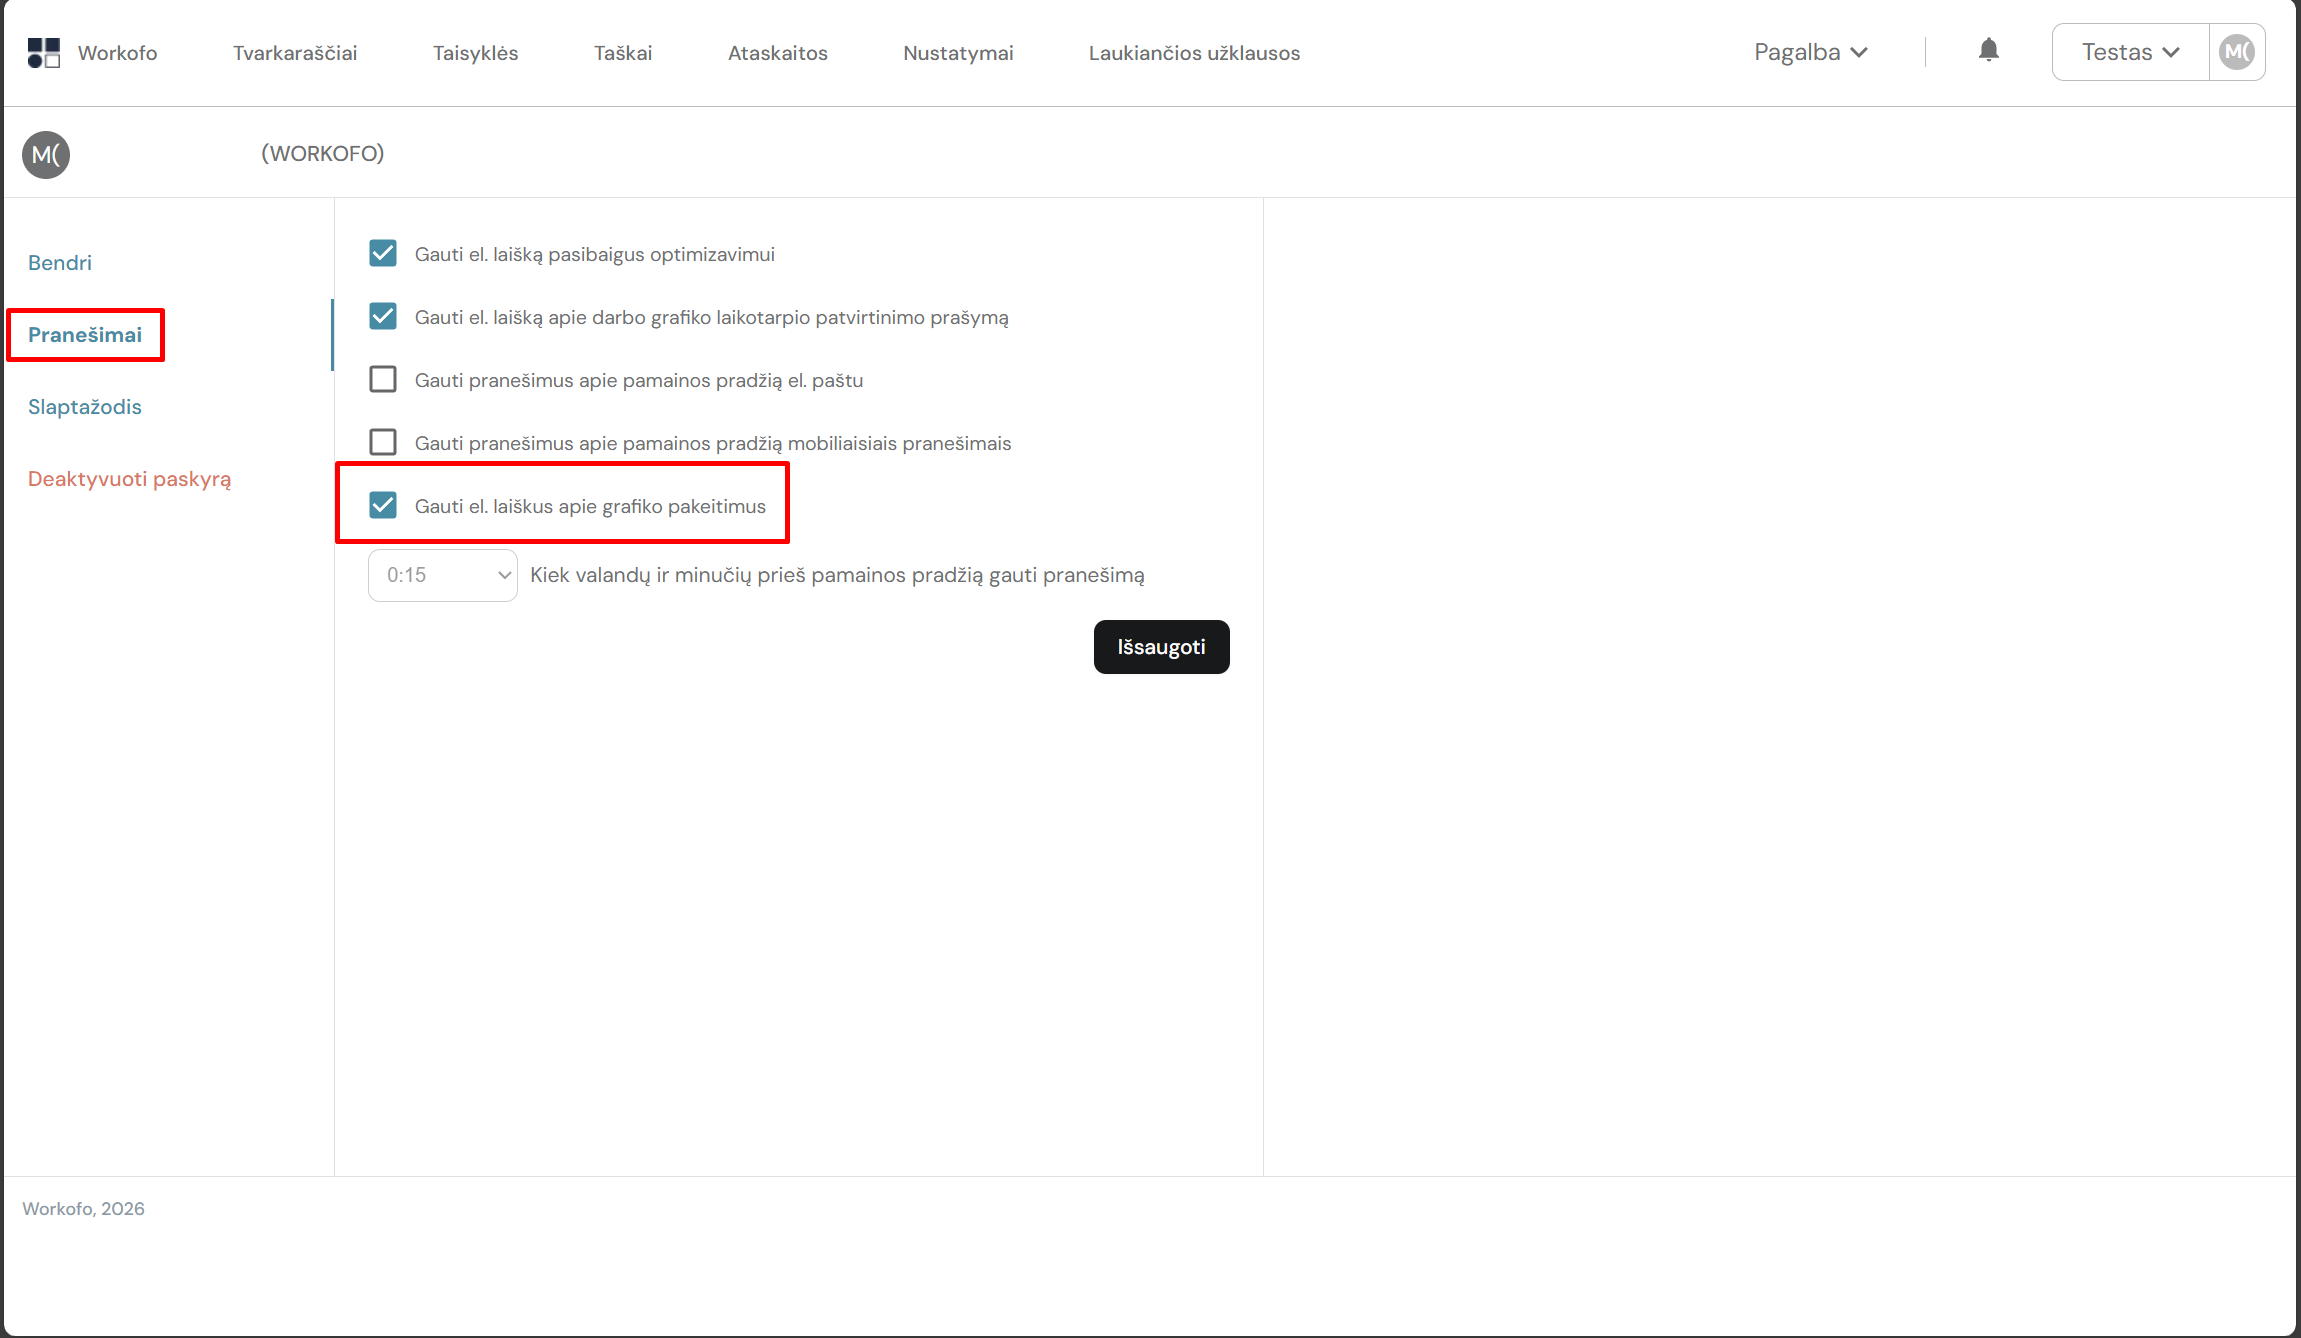
Task: Switch to the Bendri settings tab
Action: click(x=60, y=263)
